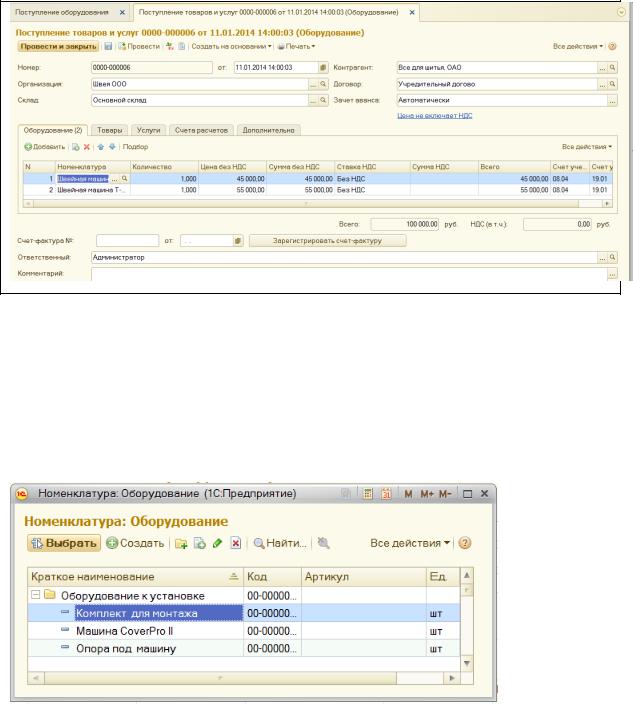Viewport: 633px width, 704px height.
Task: Click the Провести и закрыть button
Action: (58, 46)
